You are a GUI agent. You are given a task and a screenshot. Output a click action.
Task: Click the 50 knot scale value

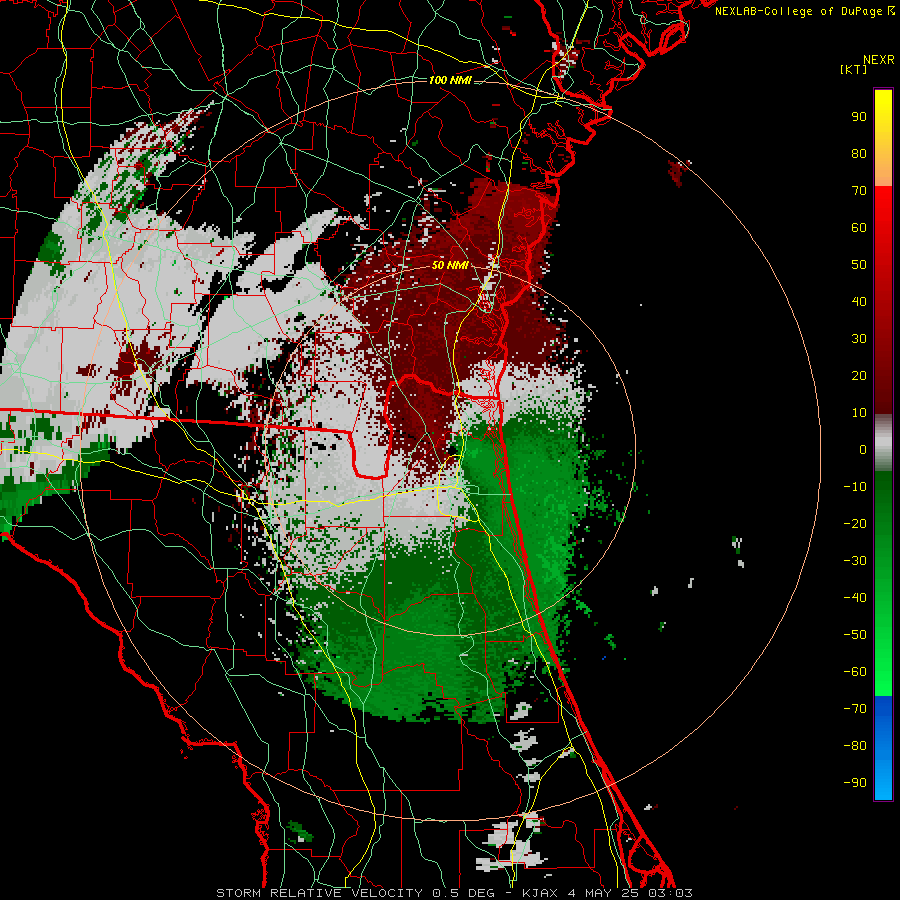(859, 265)
